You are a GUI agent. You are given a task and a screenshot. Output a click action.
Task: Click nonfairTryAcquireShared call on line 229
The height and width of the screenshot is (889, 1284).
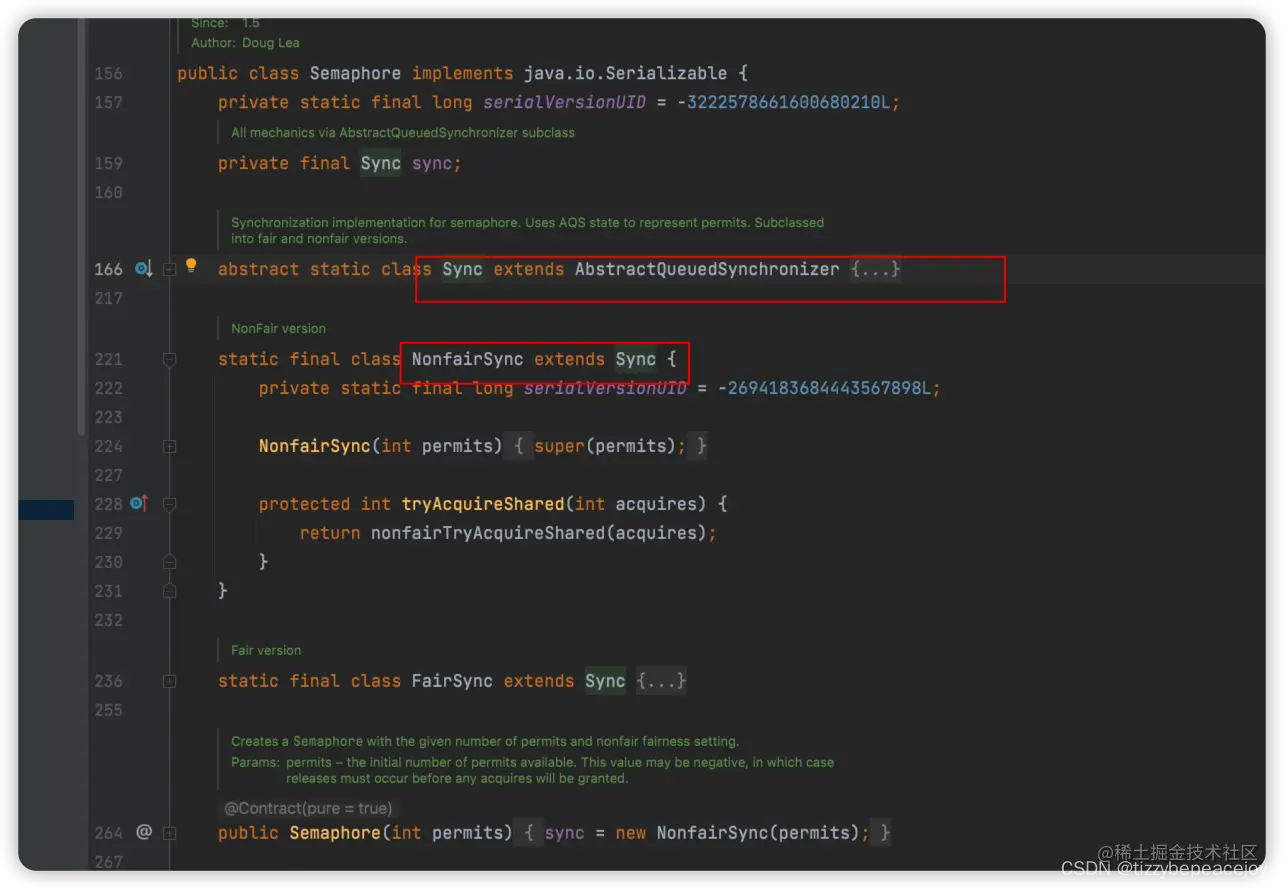coord(488,533)
